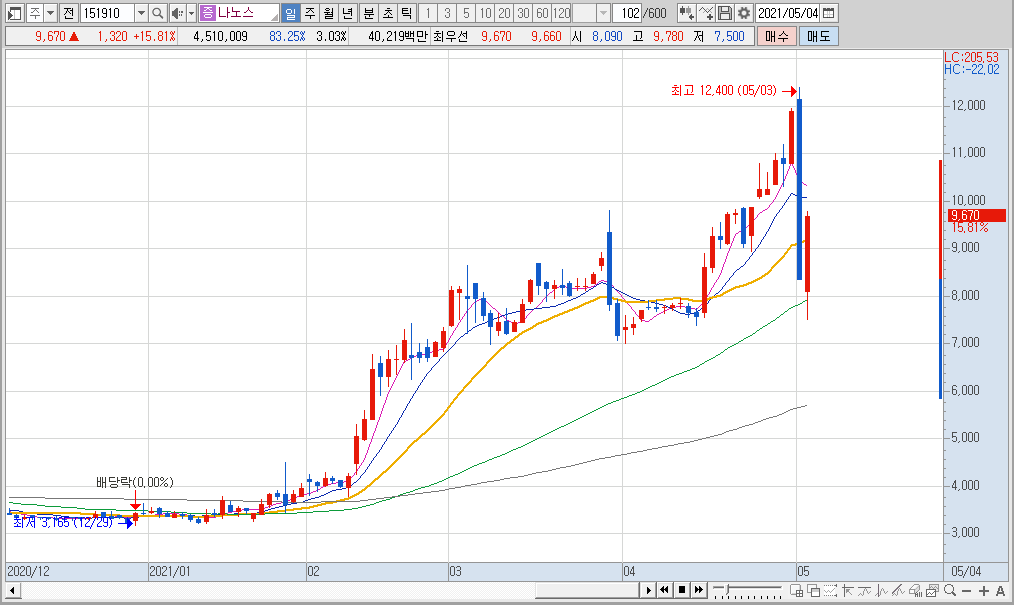Open the 나노스 stock name box
The height and width of the screenshot is (605, 1014).
pyautogui.click(x=239, y=13)
